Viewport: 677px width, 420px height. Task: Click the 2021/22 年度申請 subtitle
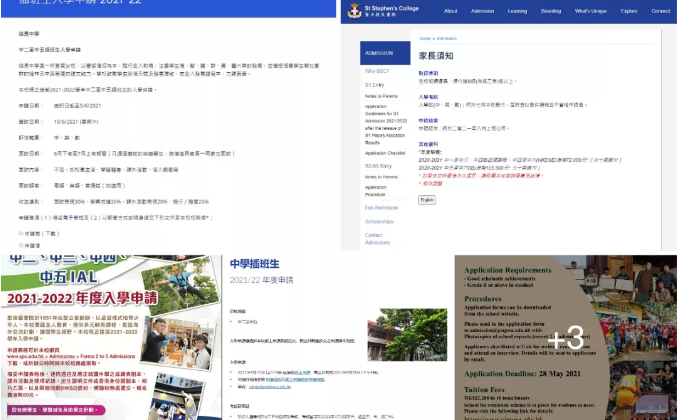click(x=261, y=280)
